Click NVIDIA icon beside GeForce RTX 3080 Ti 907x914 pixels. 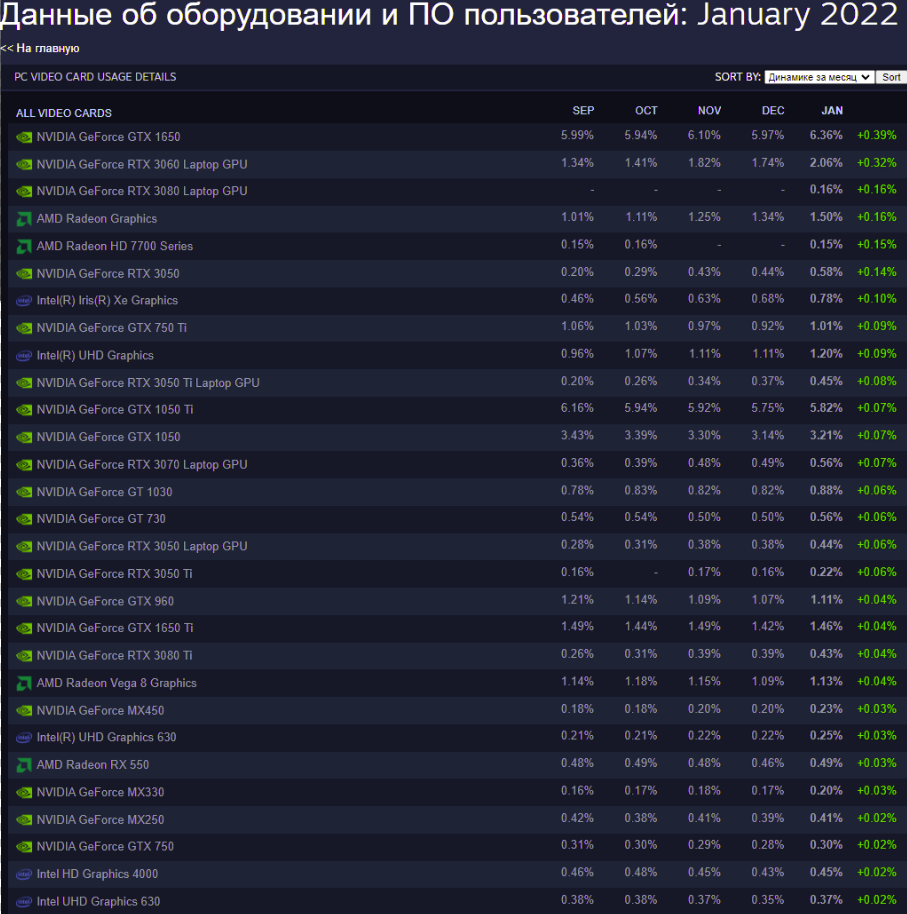coord(24,656)
